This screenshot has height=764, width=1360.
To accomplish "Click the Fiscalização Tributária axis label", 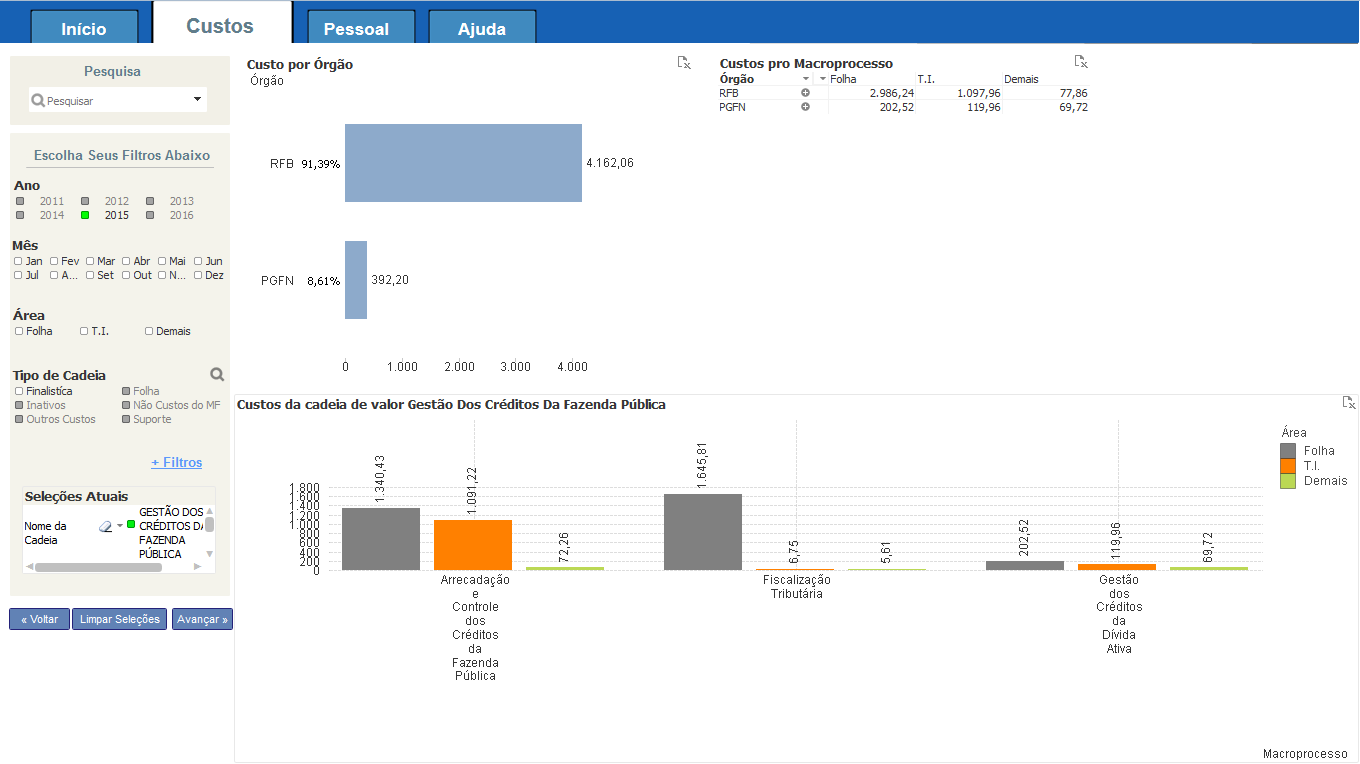I will pyautogui.click(x=797, y=587).
